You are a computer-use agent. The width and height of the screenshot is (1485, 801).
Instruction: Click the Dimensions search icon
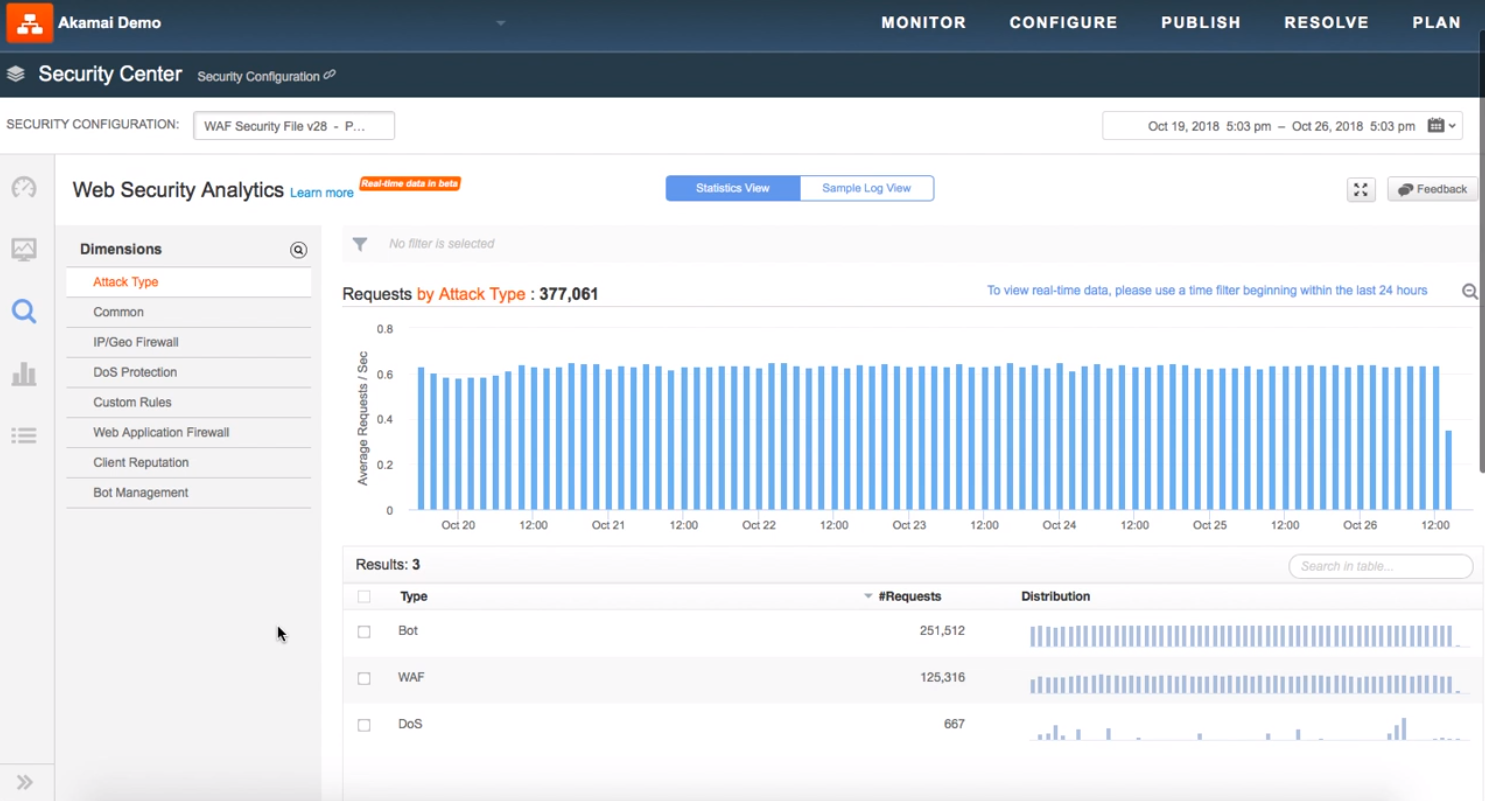coord(298,250)
